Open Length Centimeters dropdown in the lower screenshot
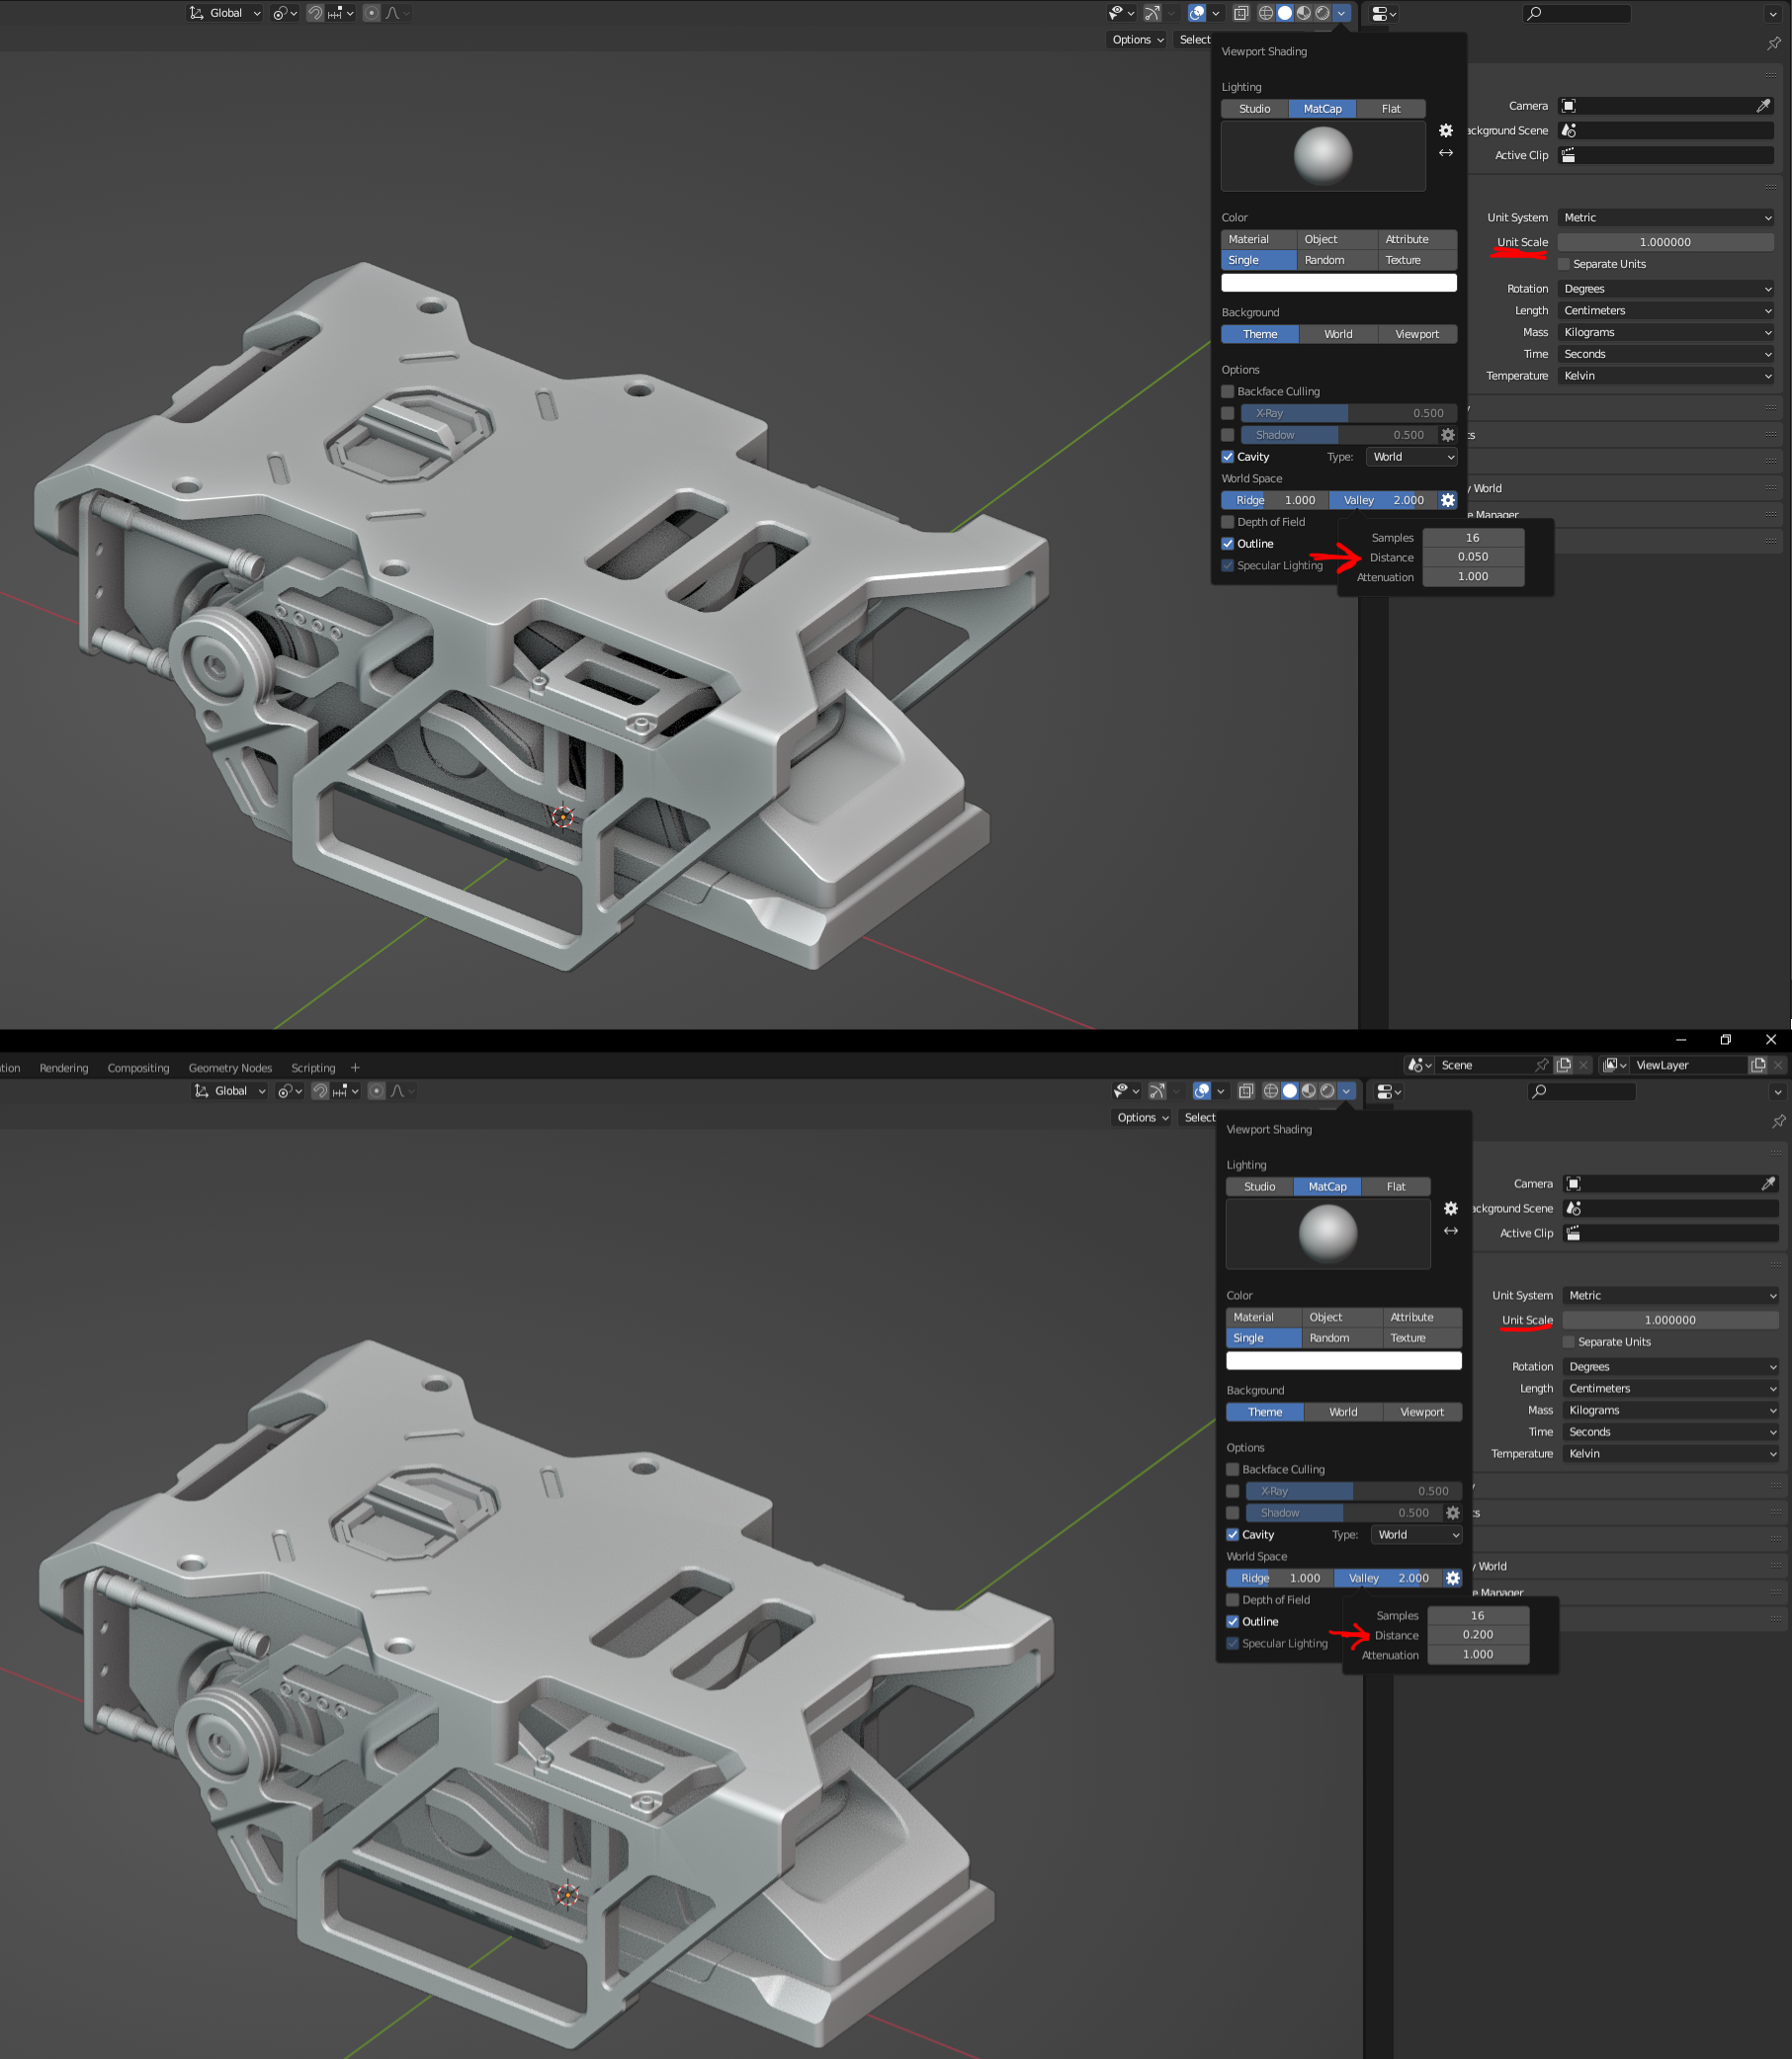This screenshot has width=1792, height=2059. pos(1671,1389)
